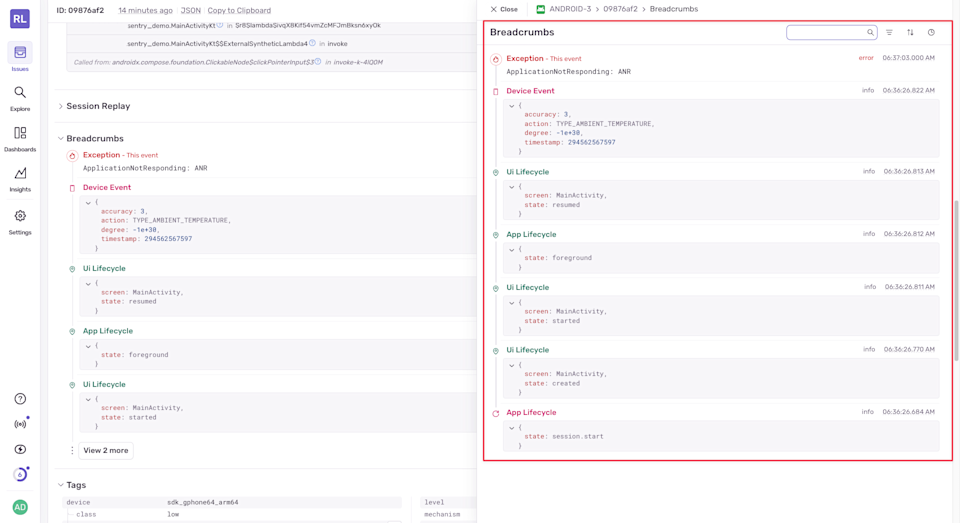Open the help question mark icon

tap(20, 399)
